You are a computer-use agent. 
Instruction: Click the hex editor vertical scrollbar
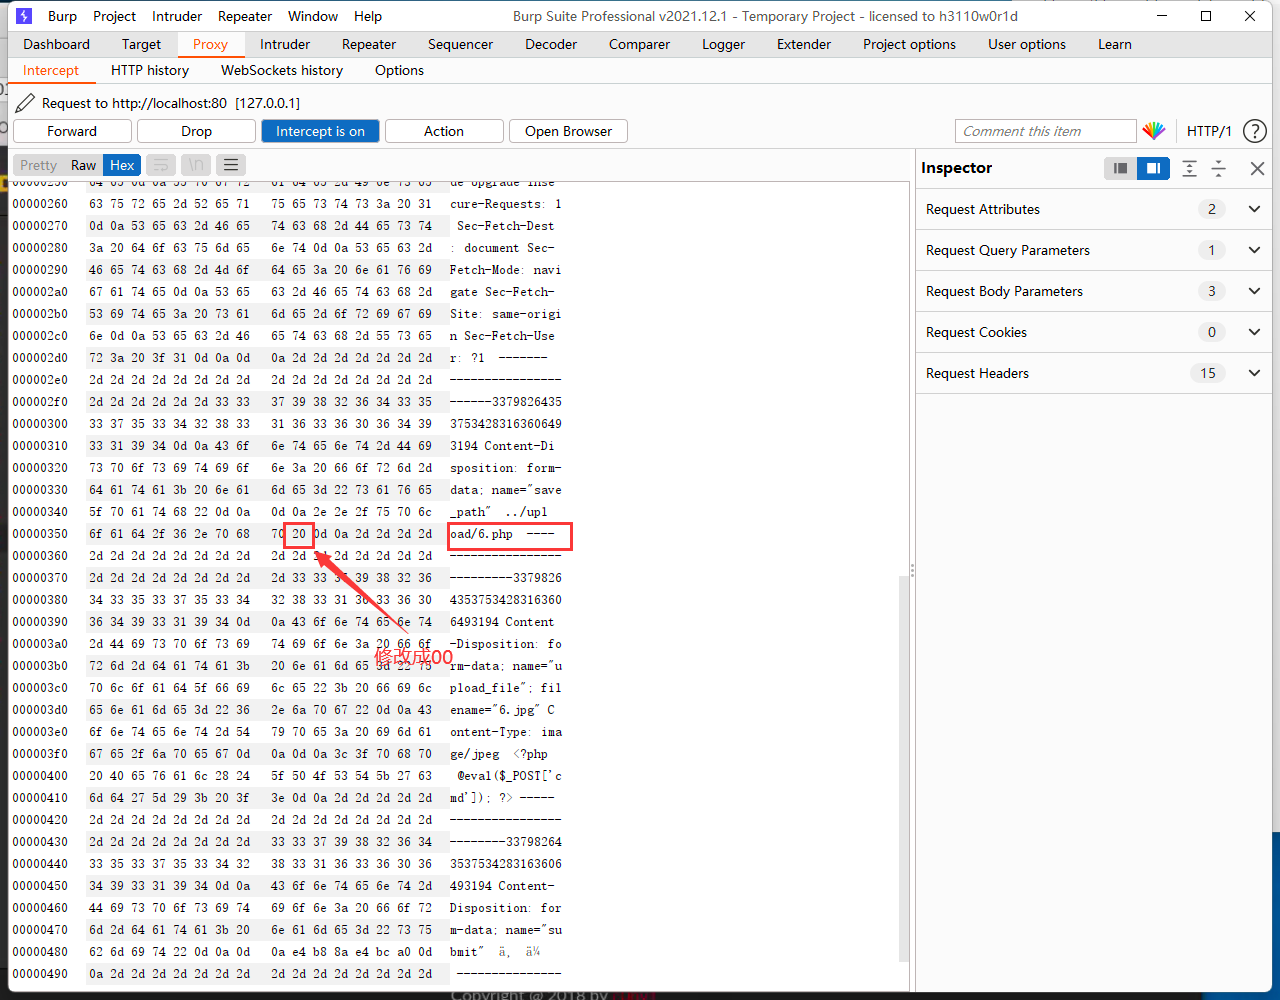pyautogui.click(x=904, y=768)
